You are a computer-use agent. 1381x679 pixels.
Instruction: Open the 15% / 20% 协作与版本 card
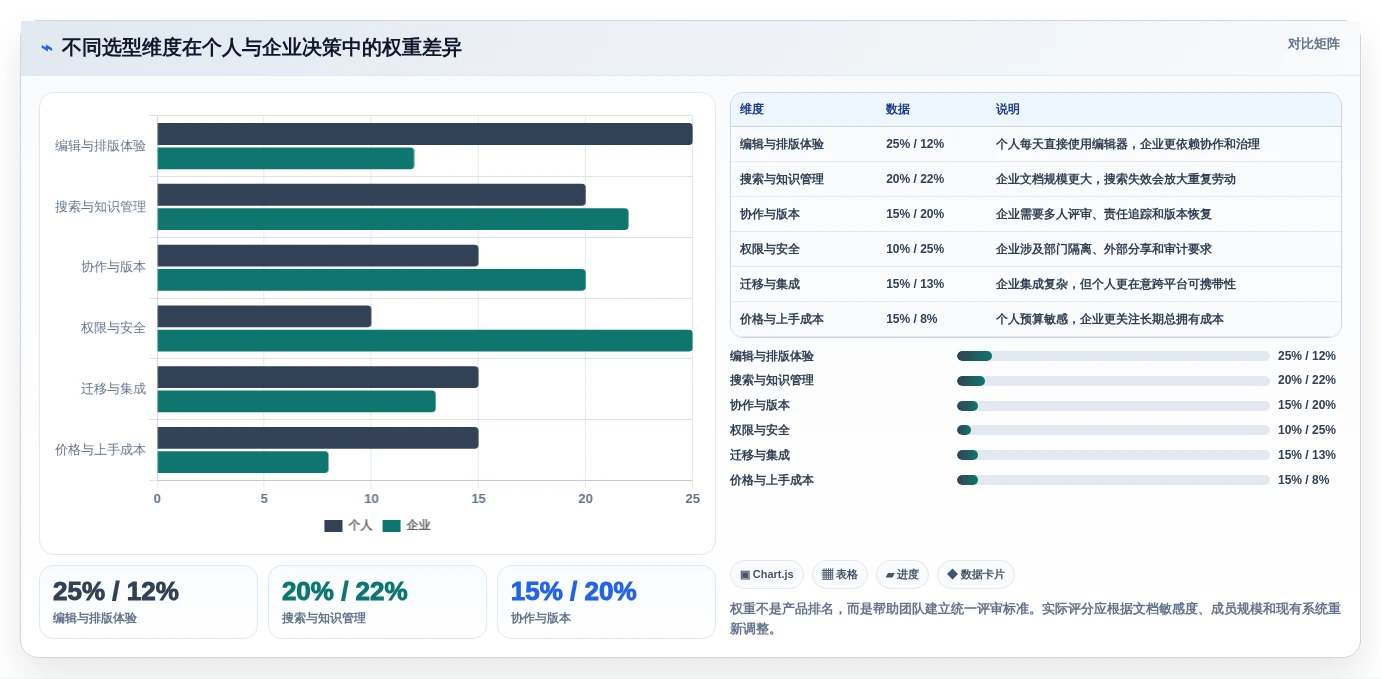click(x=606, y=602)
